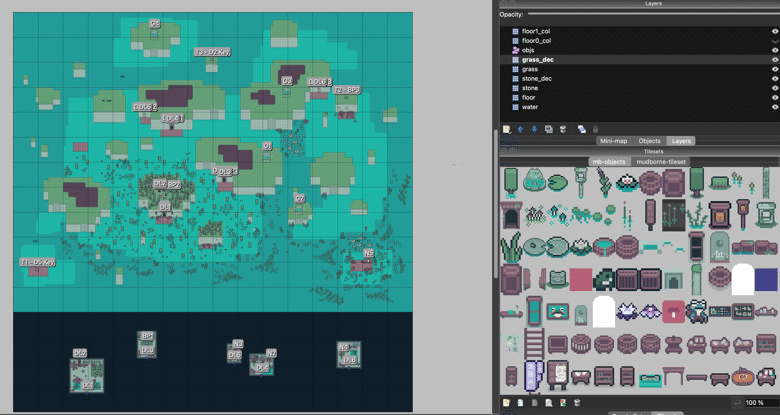Hide the floor1_col layer

pos(775,31)
